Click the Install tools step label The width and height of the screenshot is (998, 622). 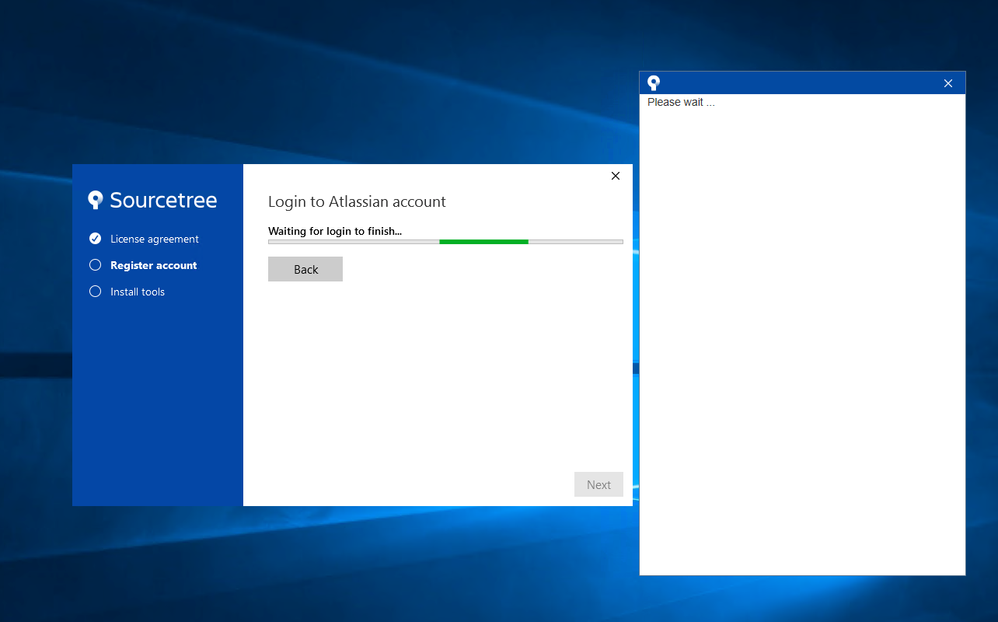point(137,292)
